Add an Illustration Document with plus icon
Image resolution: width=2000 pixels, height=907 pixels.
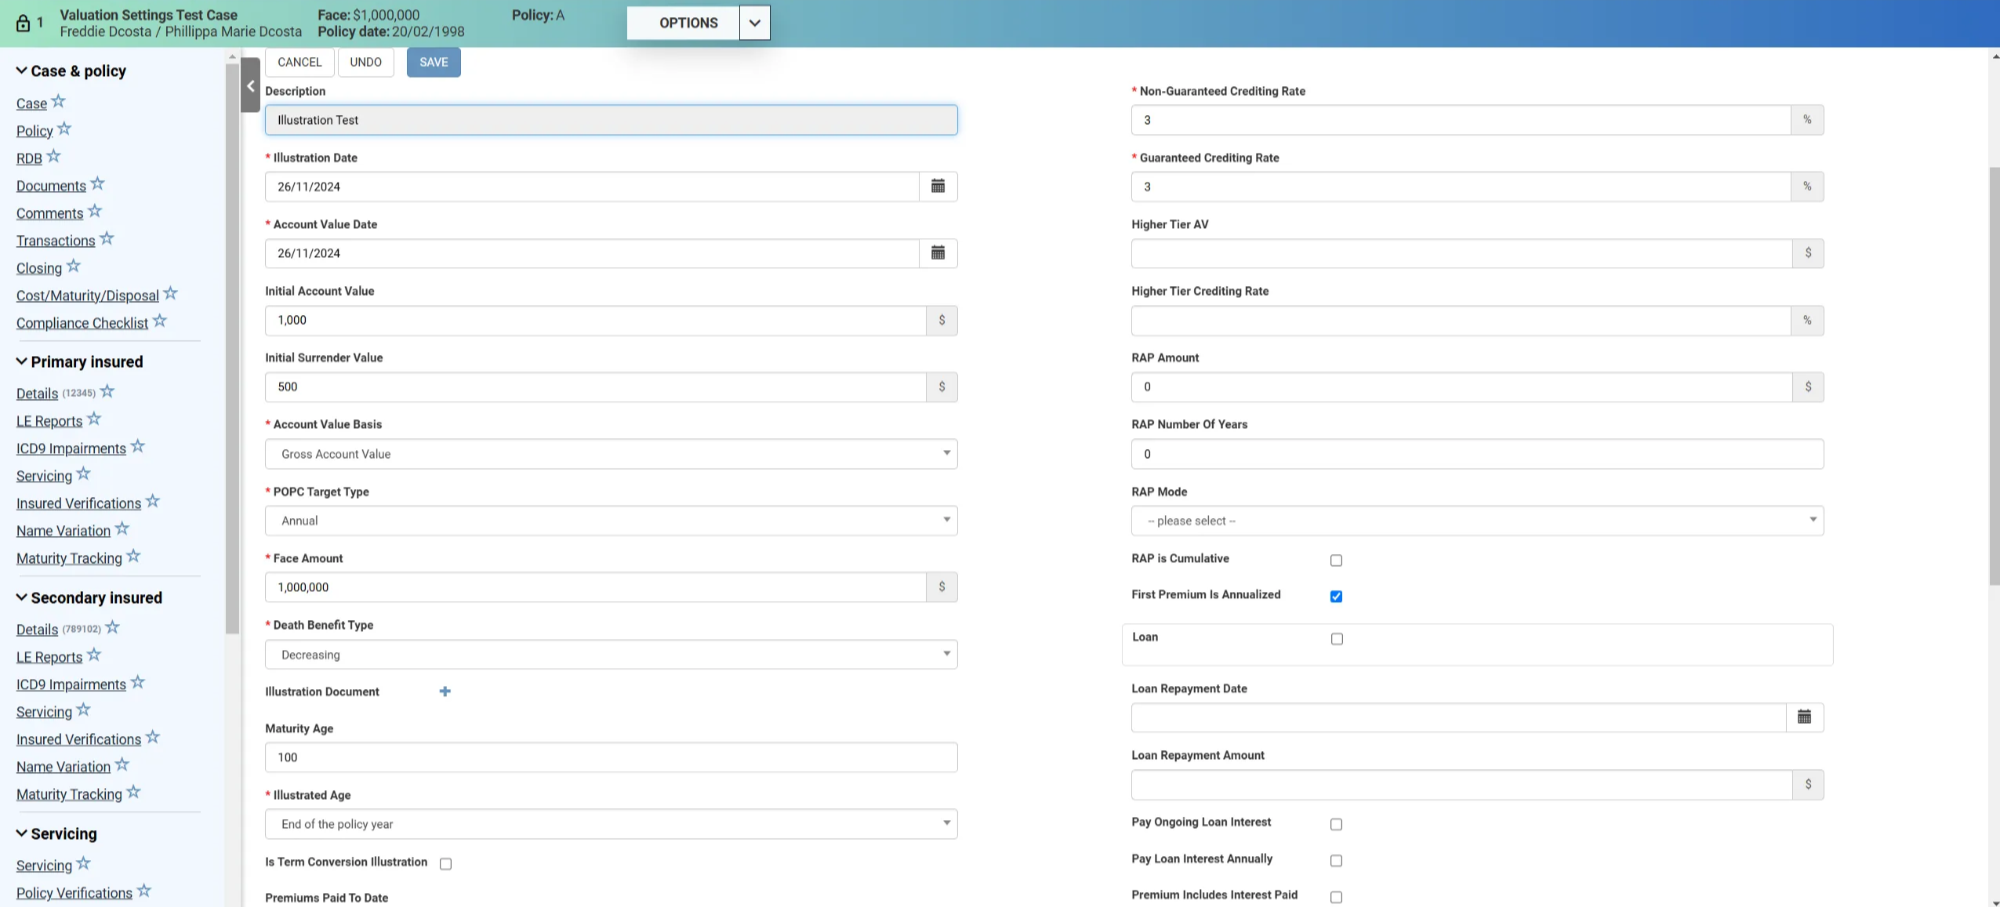(x=445, y=692)
